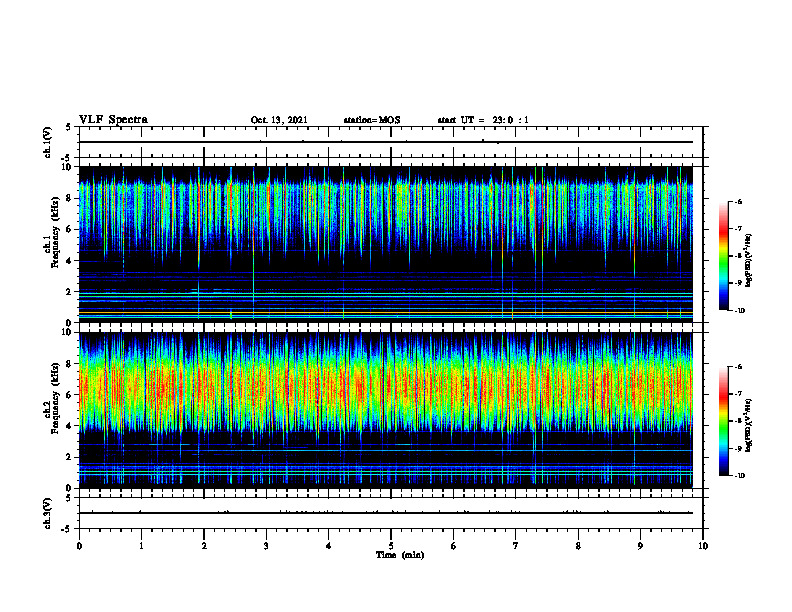The image size is (792, 612).
Task: Click the "-10" label on ch.2 color bar
Action: (x=740, y=476)
